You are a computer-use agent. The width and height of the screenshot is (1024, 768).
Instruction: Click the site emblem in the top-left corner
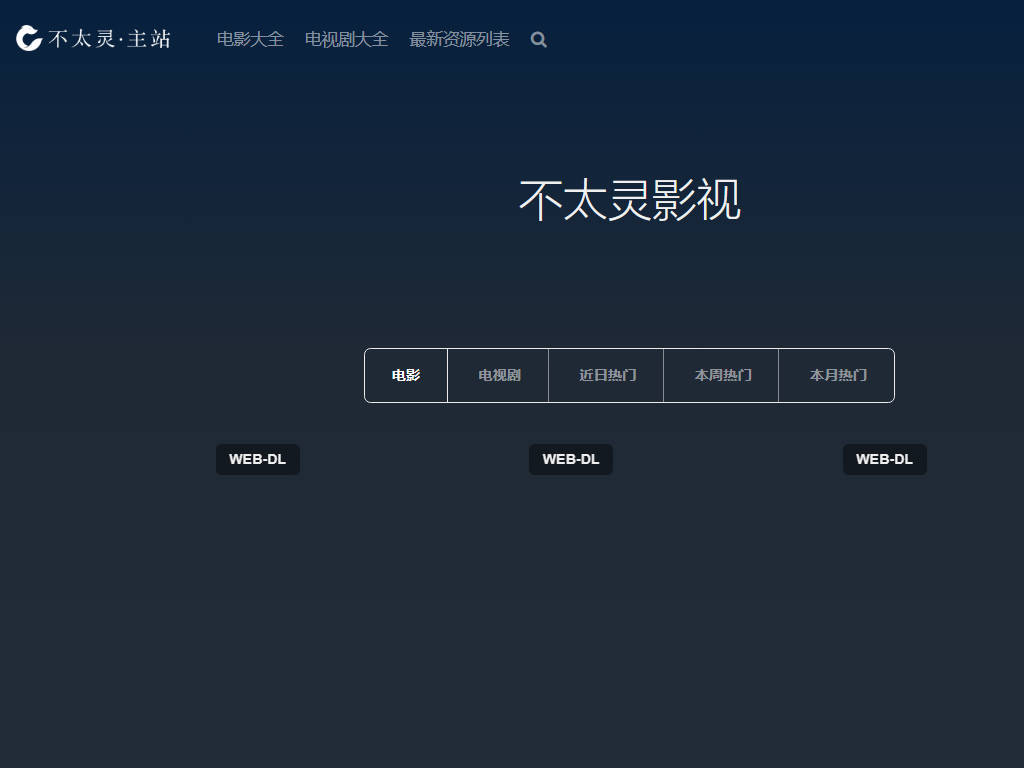(x=27, y=38)
